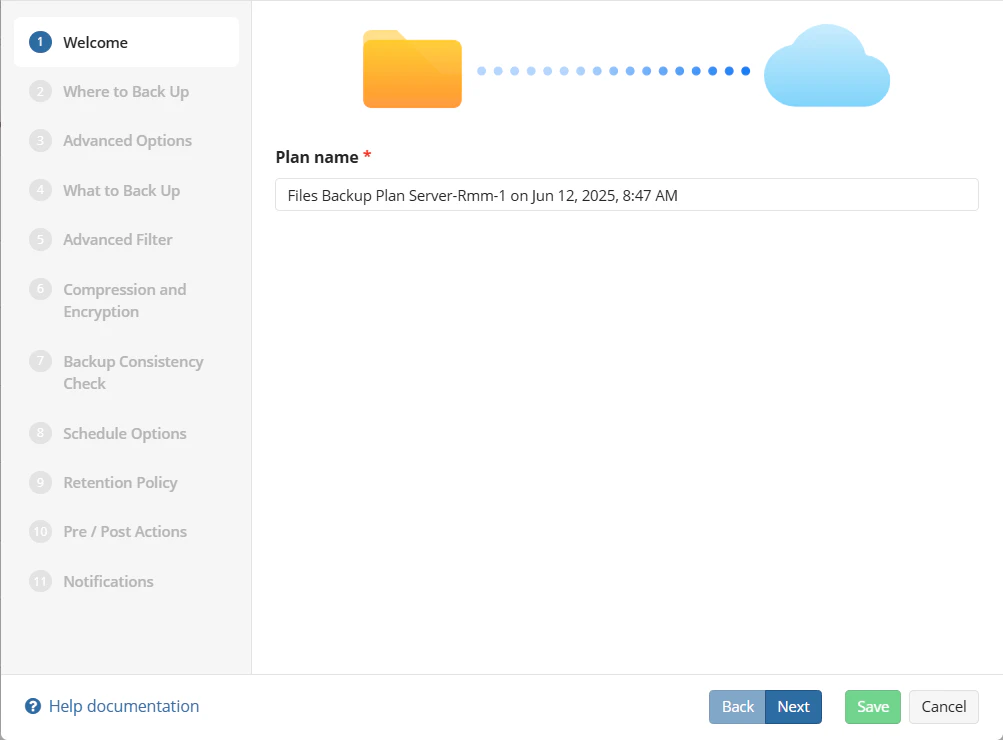Click the step 6 circle beside Compression and Encryption
1003x740 pixels.
40,290
